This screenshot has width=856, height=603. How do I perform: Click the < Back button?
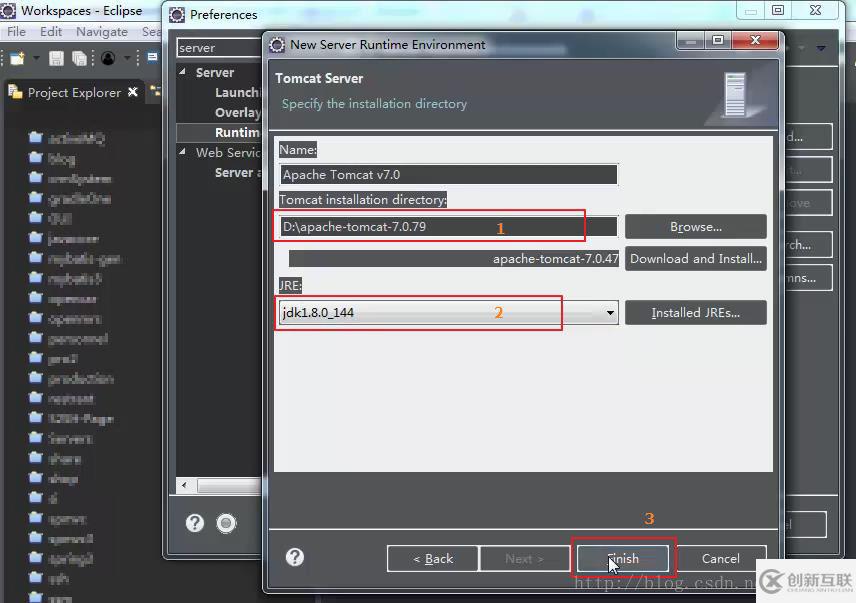433,559
